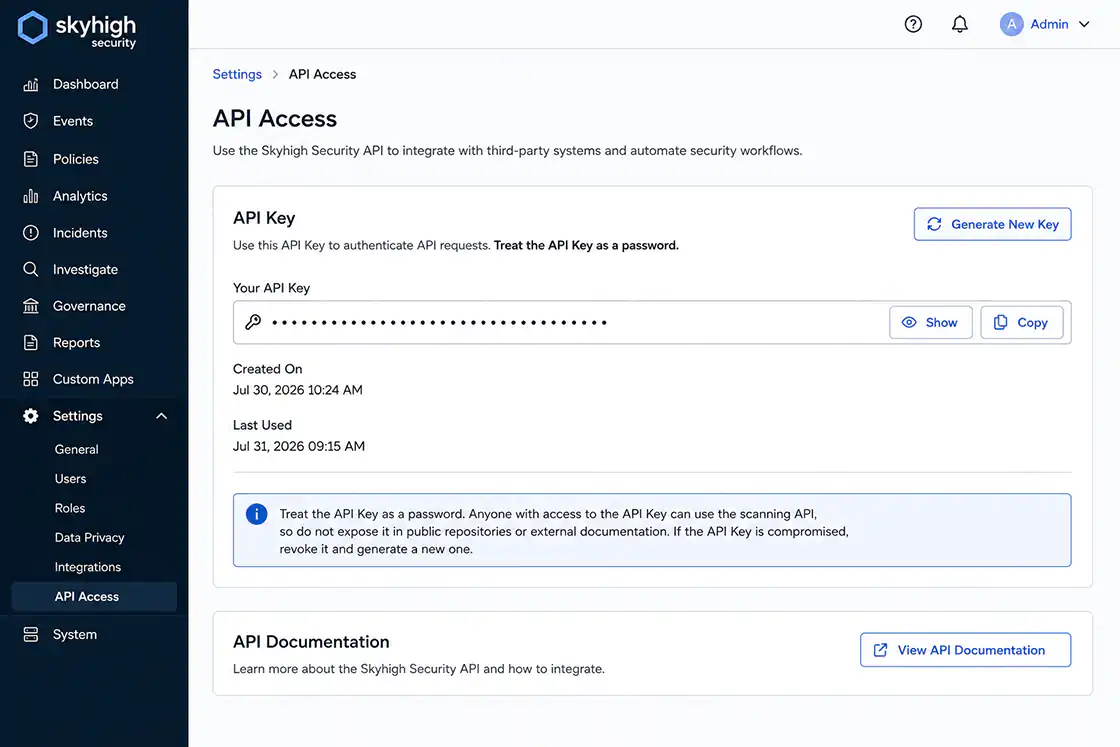Open Integrations settings
The image size is (1120, 747).
pos(87,567)
